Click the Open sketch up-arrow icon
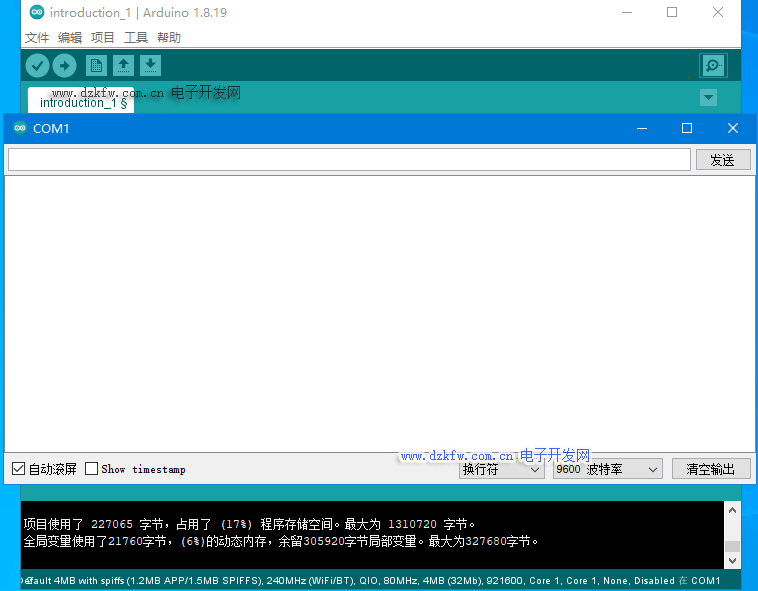 click(123, 66)
